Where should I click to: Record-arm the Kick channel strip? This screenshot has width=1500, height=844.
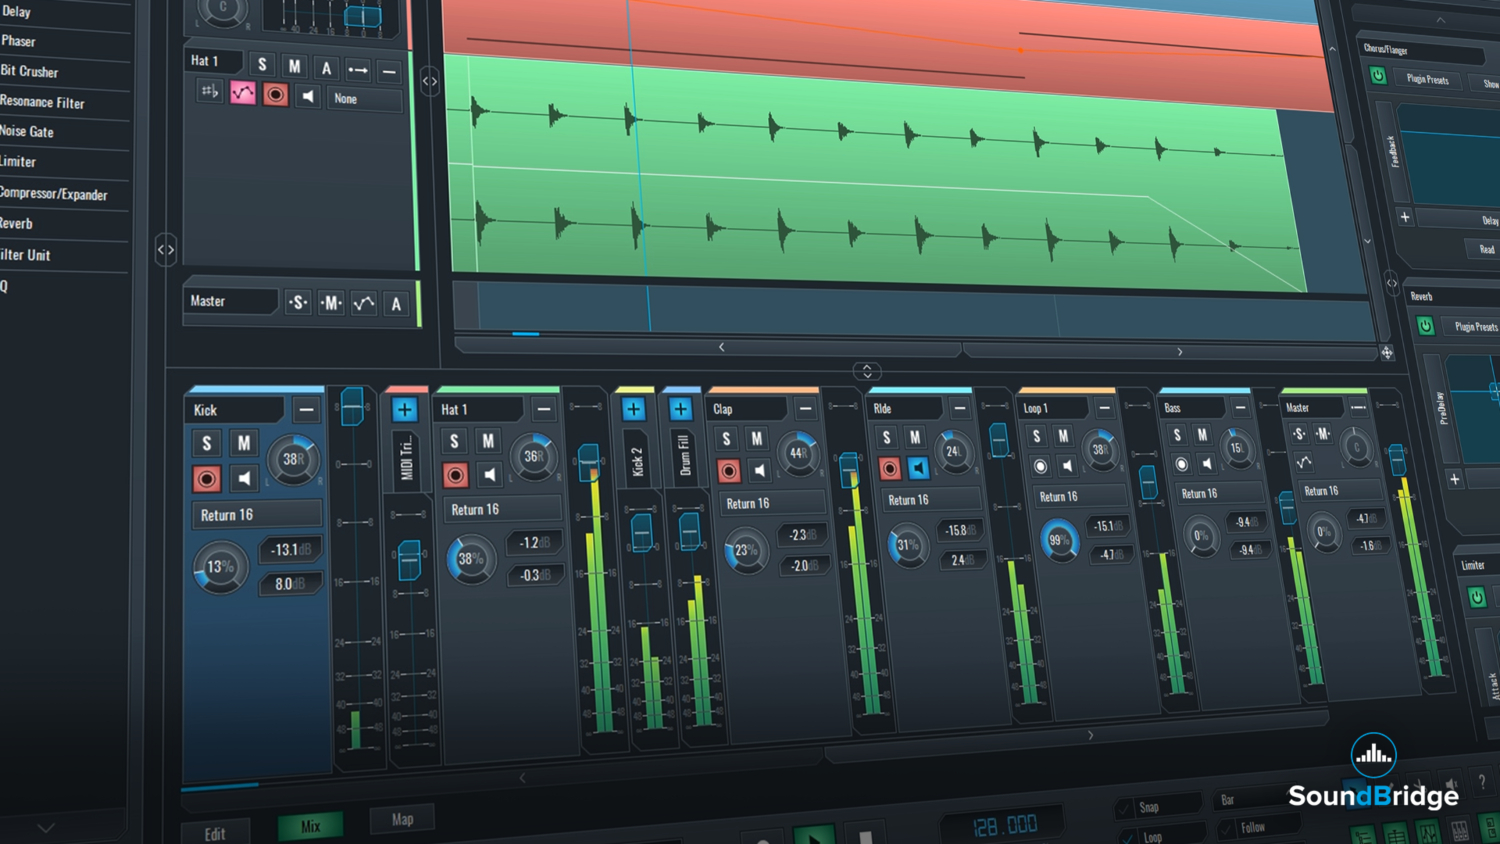click(x=206, y=478)
